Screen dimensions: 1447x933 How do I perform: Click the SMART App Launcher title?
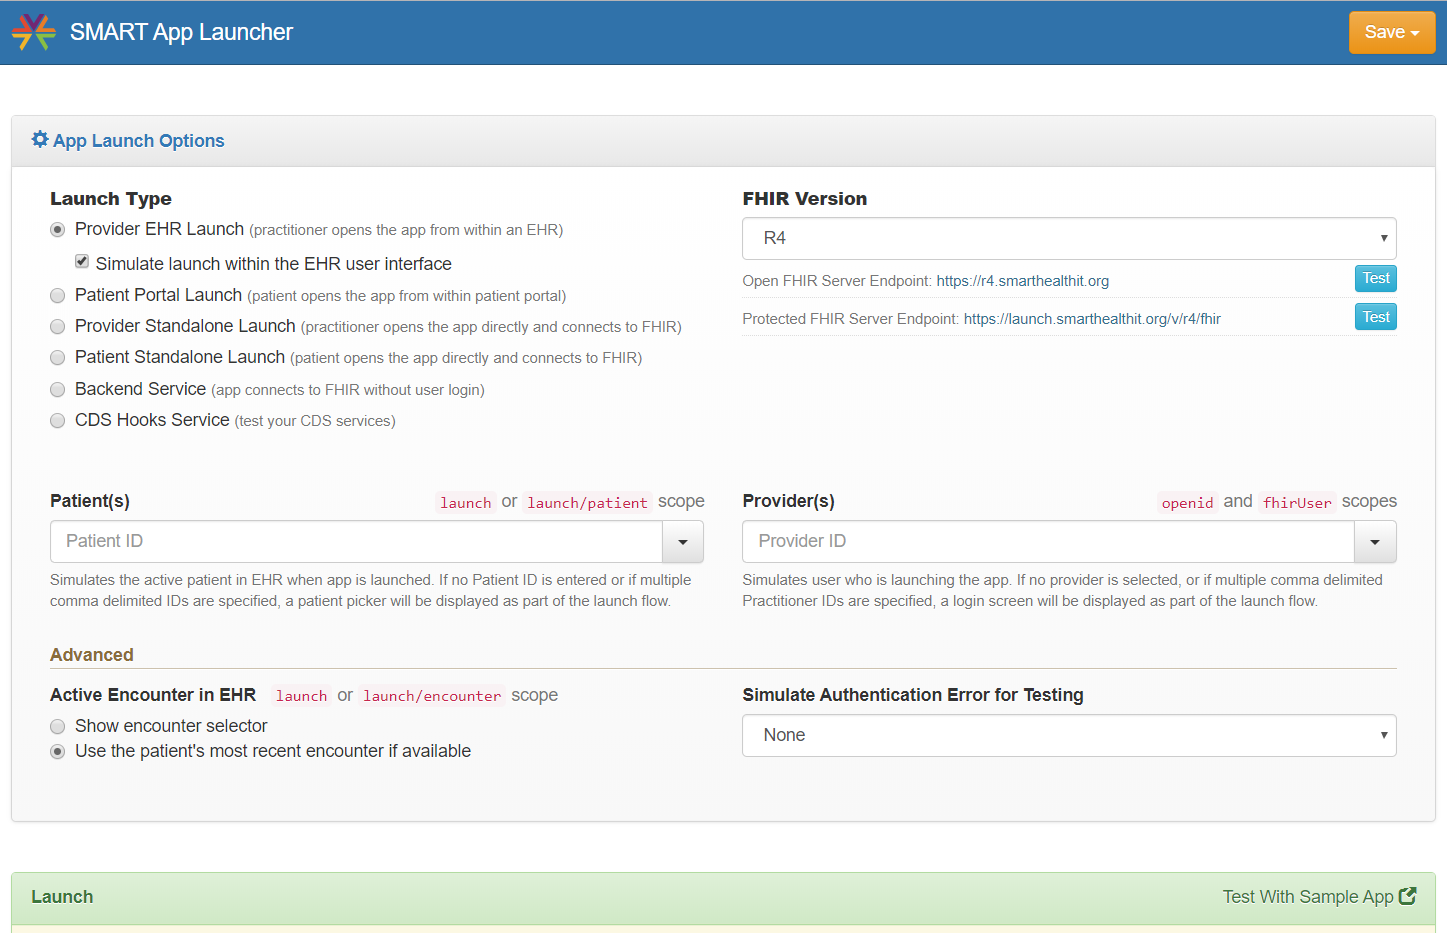click(181, 32)
